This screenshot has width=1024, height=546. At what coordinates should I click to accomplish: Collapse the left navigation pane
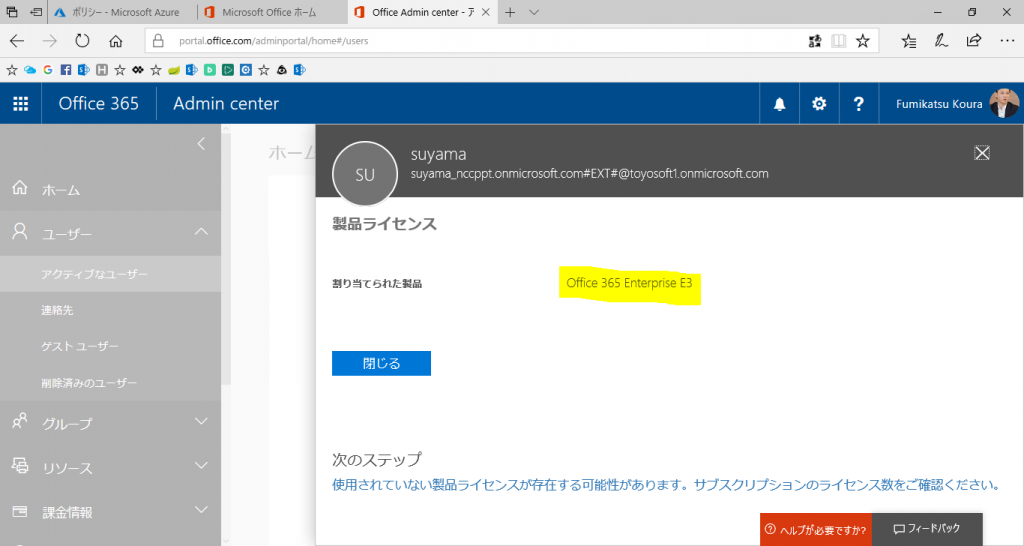click(201, 144)
